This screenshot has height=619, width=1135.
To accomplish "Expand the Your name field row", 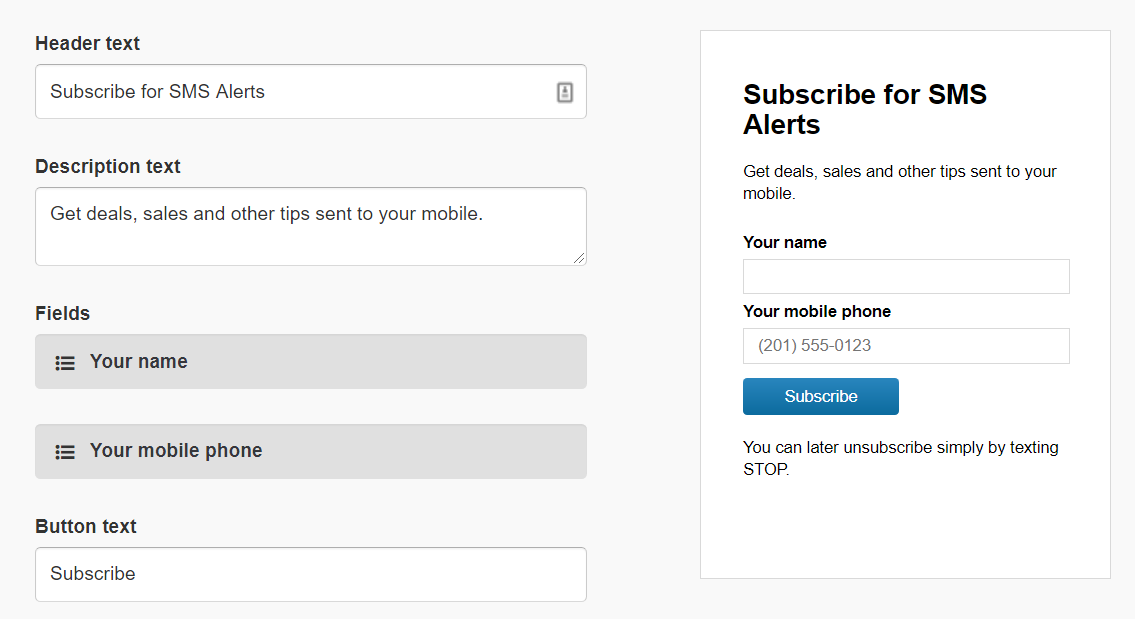I will [310, 361].
